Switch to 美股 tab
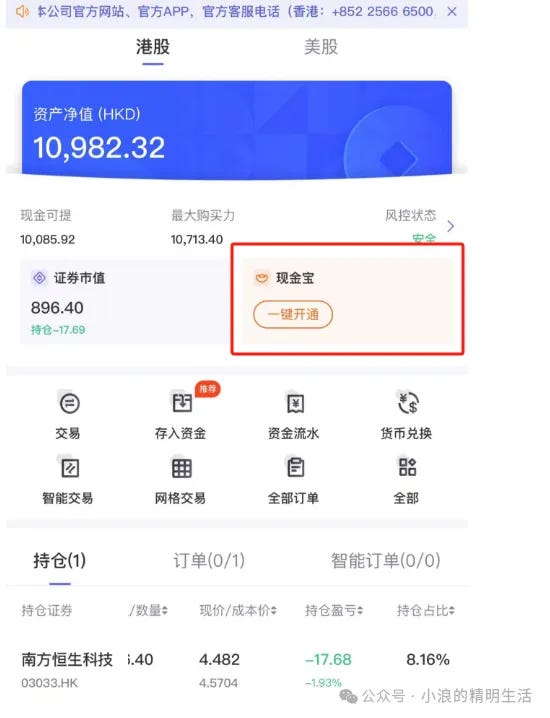This screenshot has width=550, height=718. 321,47
